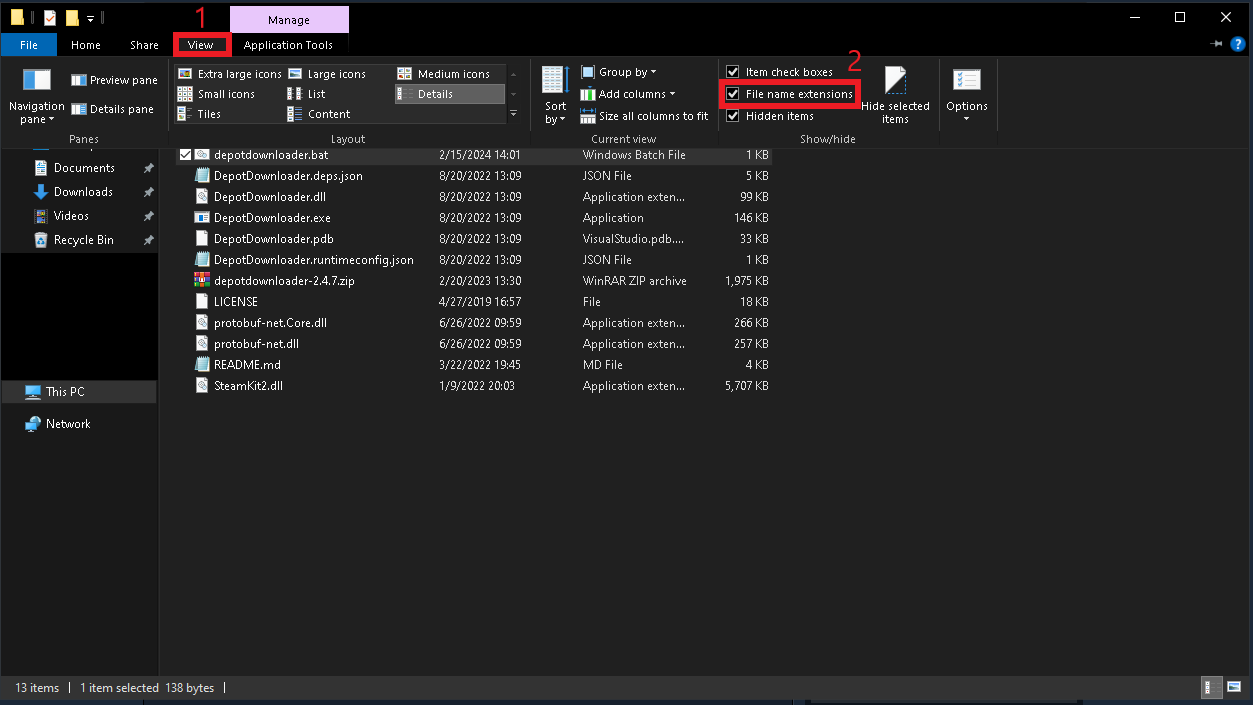Open the Customize Quick Access Toolbar arrow
The height and width of the screenshot is (705, 1253).
pyautogui.click(x=91, y=18)
